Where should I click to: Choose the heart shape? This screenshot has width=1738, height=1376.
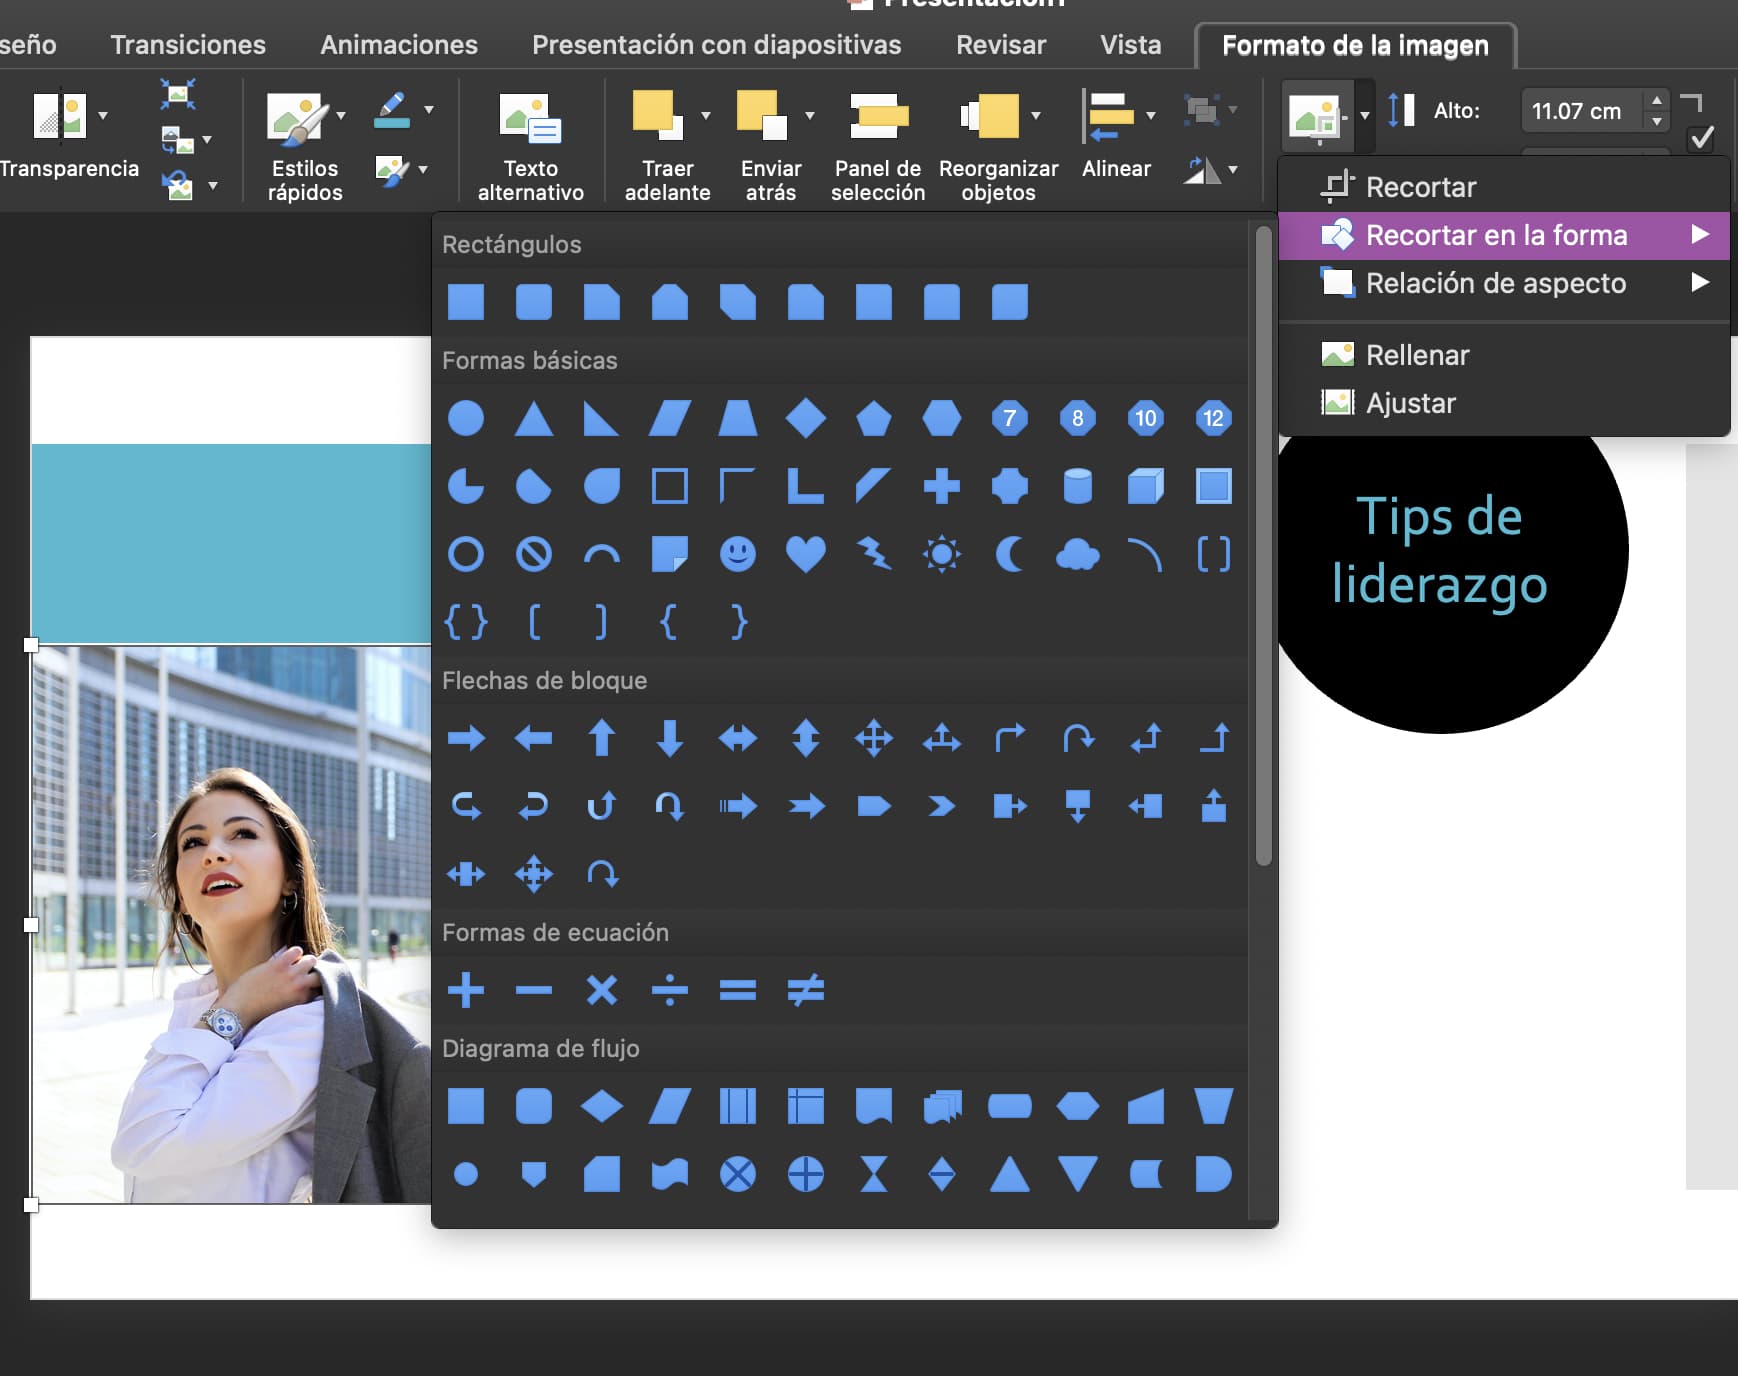click(x=806, y=554)
